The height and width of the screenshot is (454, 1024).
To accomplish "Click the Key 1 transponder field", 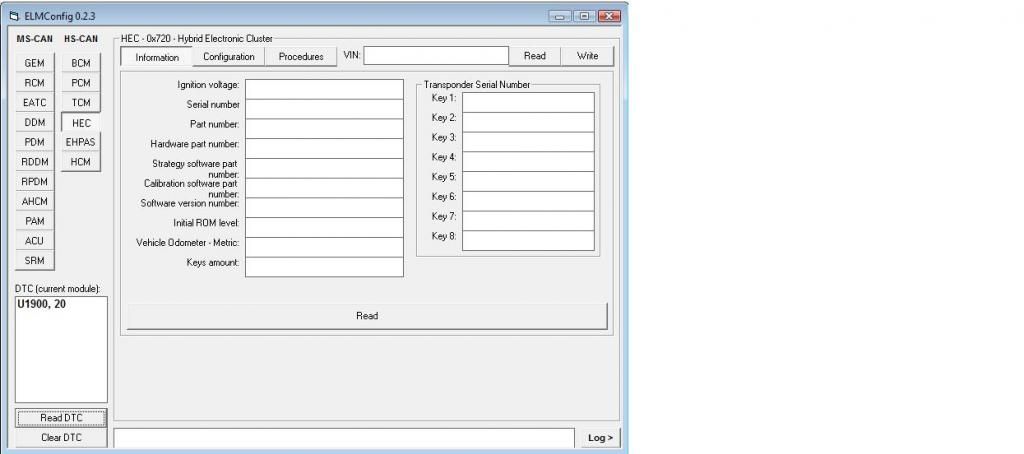I will (x=527, y=102).
